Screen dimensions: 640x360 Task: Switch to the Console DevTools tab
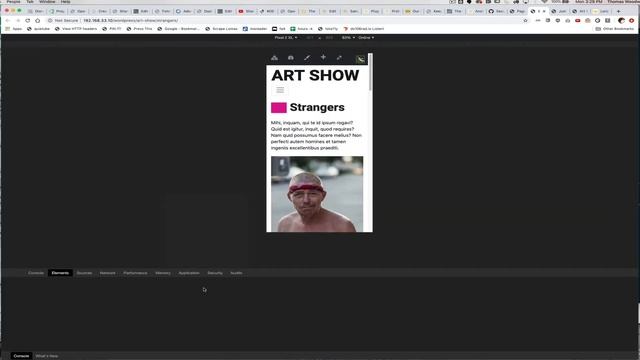pyautogui.click(x=36, y=273)
